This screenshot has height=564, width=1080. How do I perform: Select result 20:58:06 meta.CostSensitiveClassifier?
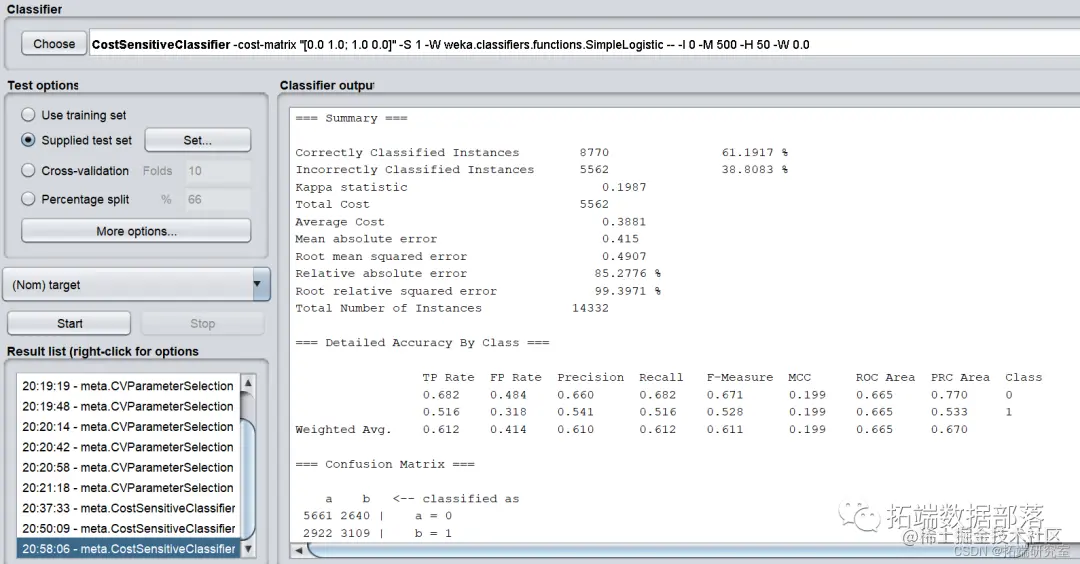128,549
